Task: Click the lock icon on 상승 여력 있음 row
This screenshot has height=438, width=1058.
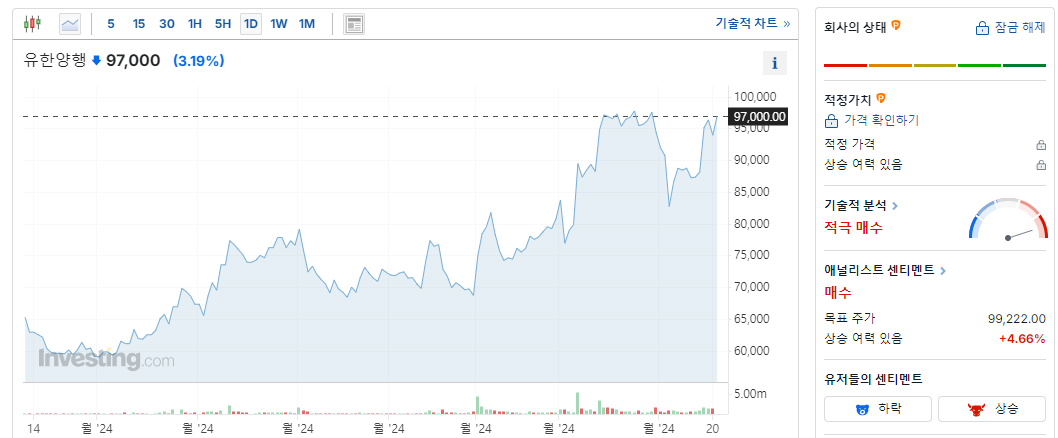Action: coord(1041,165)
